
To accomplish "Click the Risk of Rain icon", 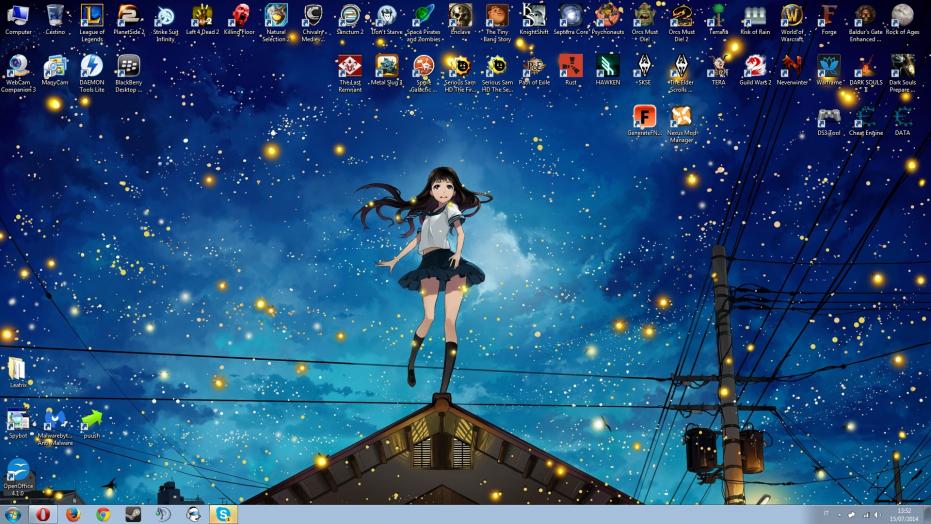I will click(755, 20).
